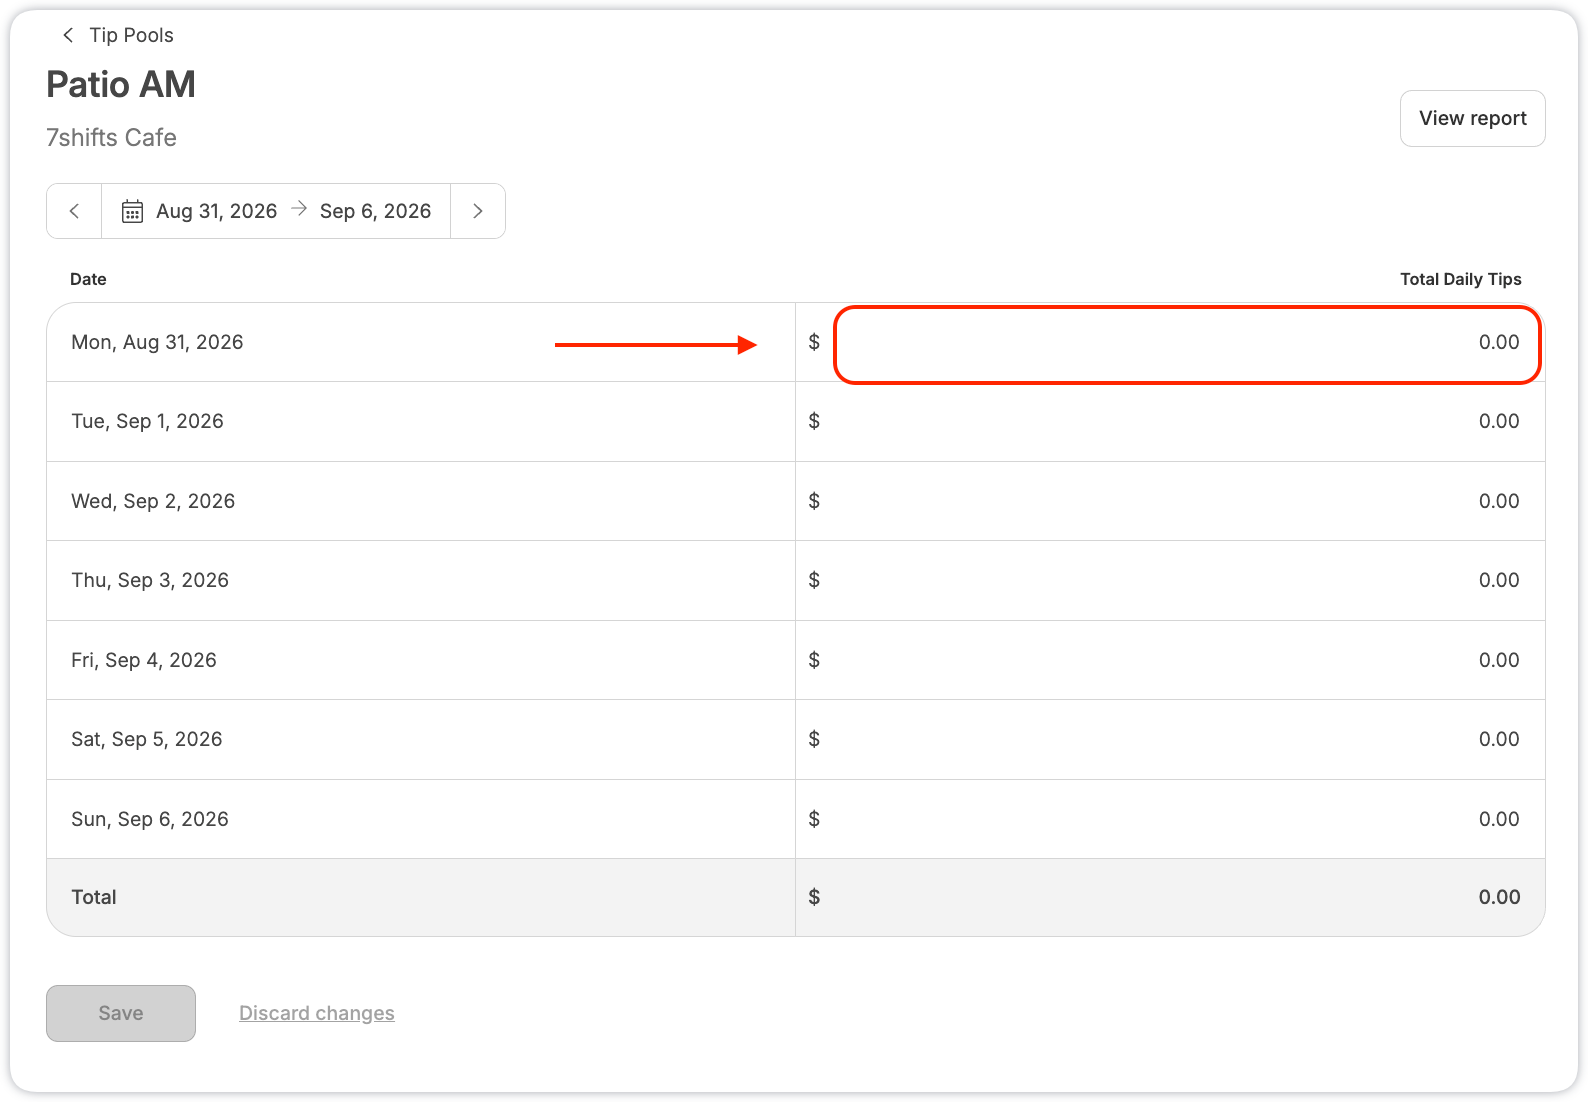This screenshot has height=1102, width=1588.
Task: Click the calendar icon in date range
Action: pyautogui.click(x=132, y=211)
